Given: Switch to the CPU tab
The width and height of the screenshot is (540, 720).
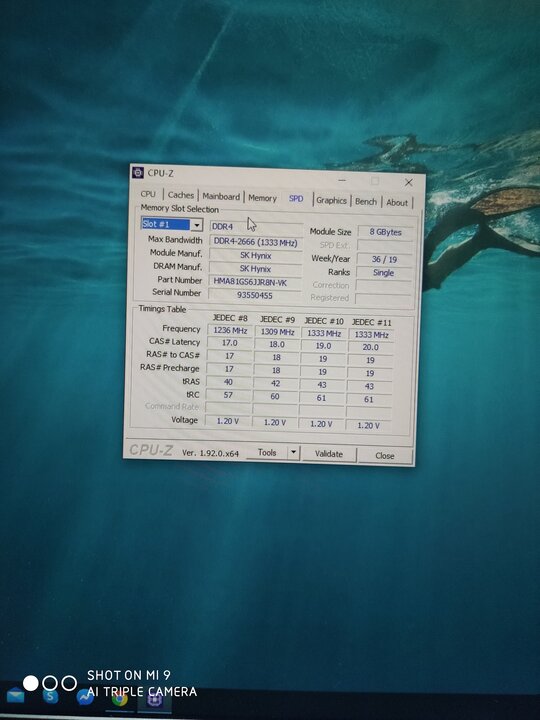Looking at the screenshot, I should tap(148, 194).
